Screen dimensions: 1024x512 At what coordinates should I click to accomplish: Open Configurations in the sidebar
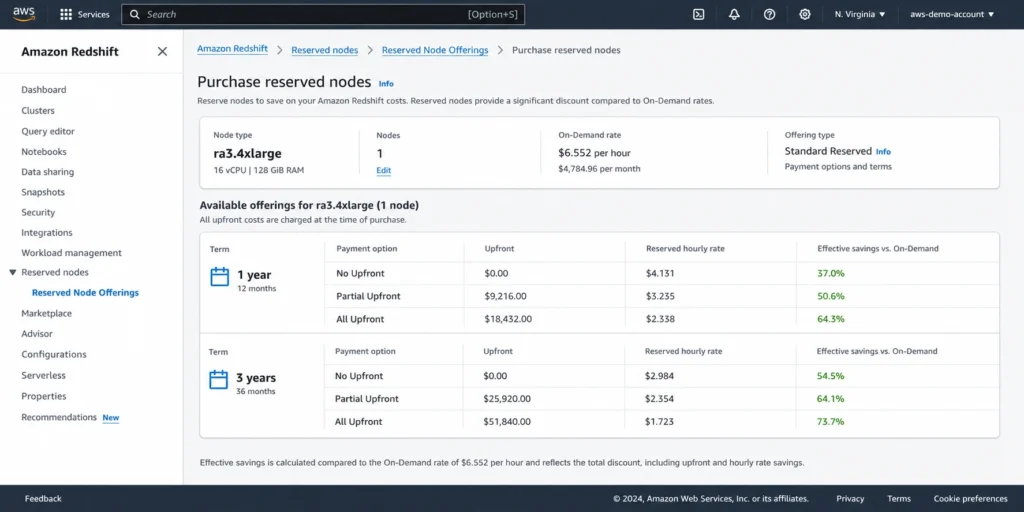point(54,355)
